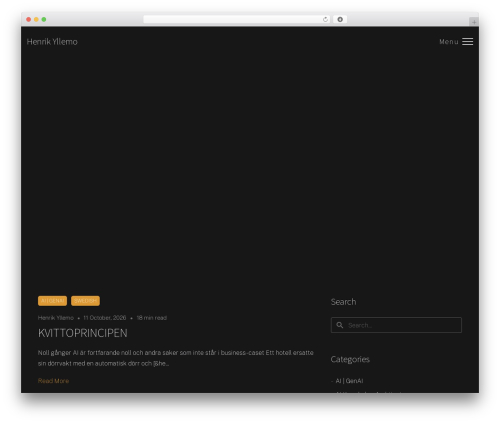Click the browser reload icon
The image size is (500, 423).
click(x=325, y=19)
